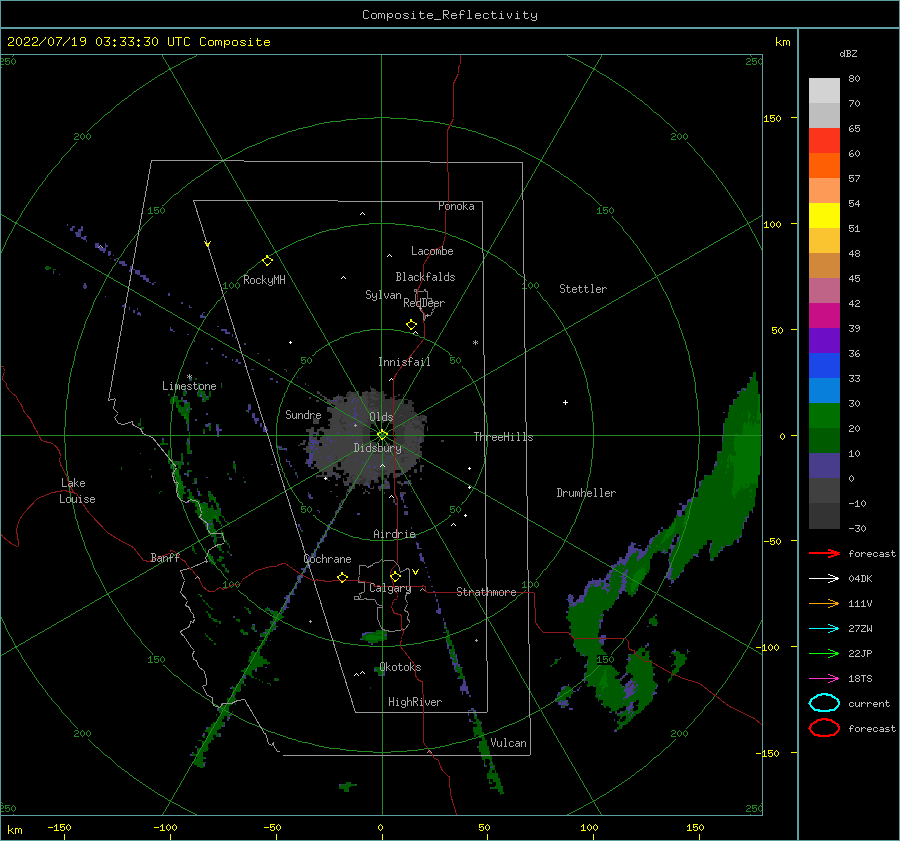
Task: Click the Sylvan label
Action: 383,295
